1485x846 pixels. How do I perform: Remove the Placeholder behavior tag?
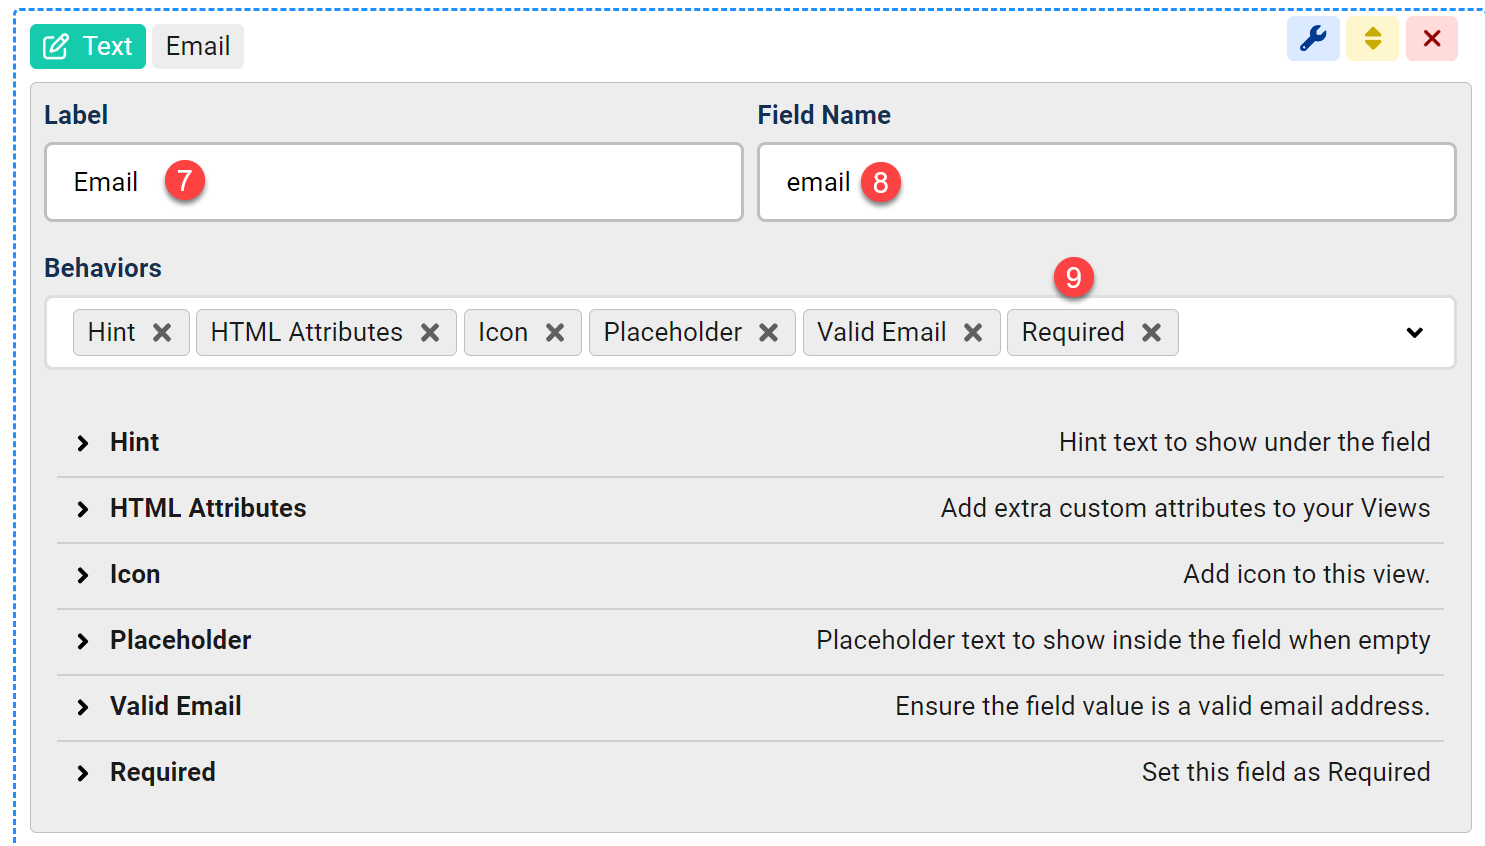point(768,333)
